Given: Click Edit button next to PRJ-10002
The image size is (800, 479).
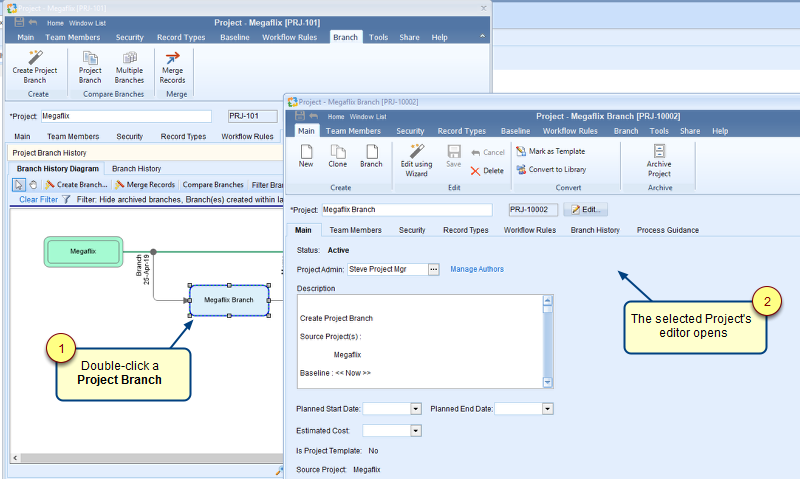Looking at the screenshot, I should coord(585,210).
